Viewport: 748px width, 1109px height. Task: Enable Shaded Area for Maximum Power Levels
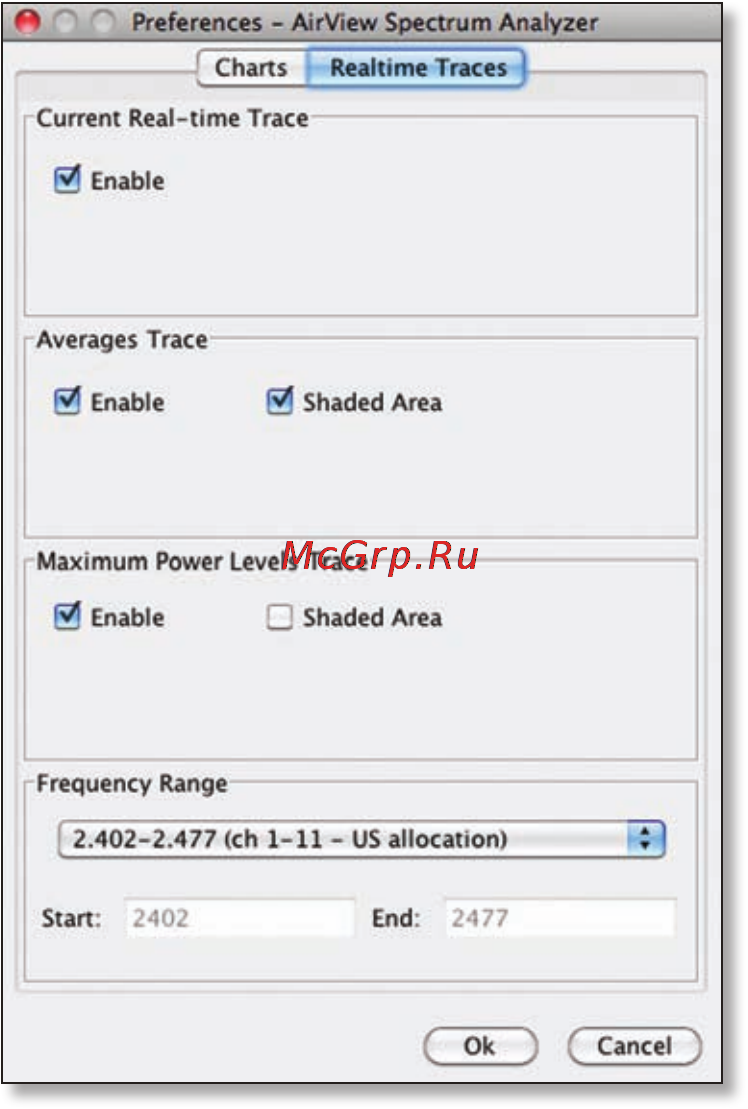[x=280, y=617]
